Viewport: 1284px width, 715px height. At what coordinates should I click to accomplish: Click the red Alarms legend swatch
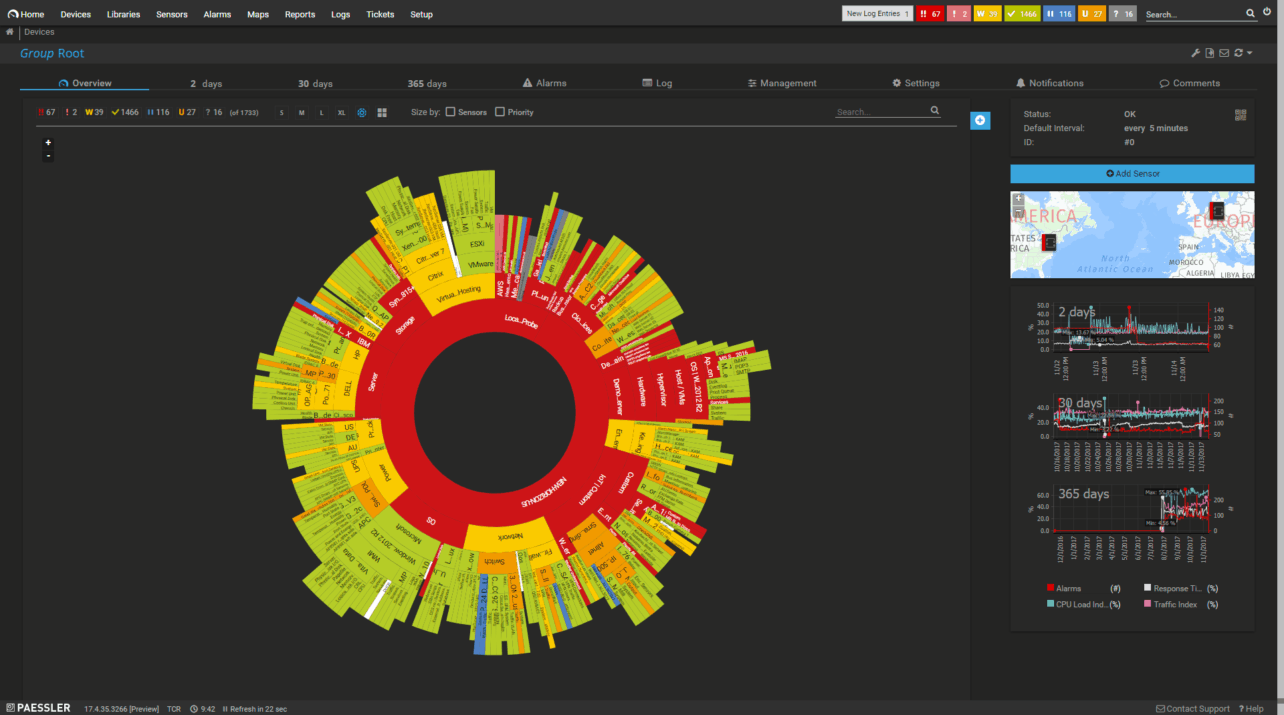[1051, 589]
